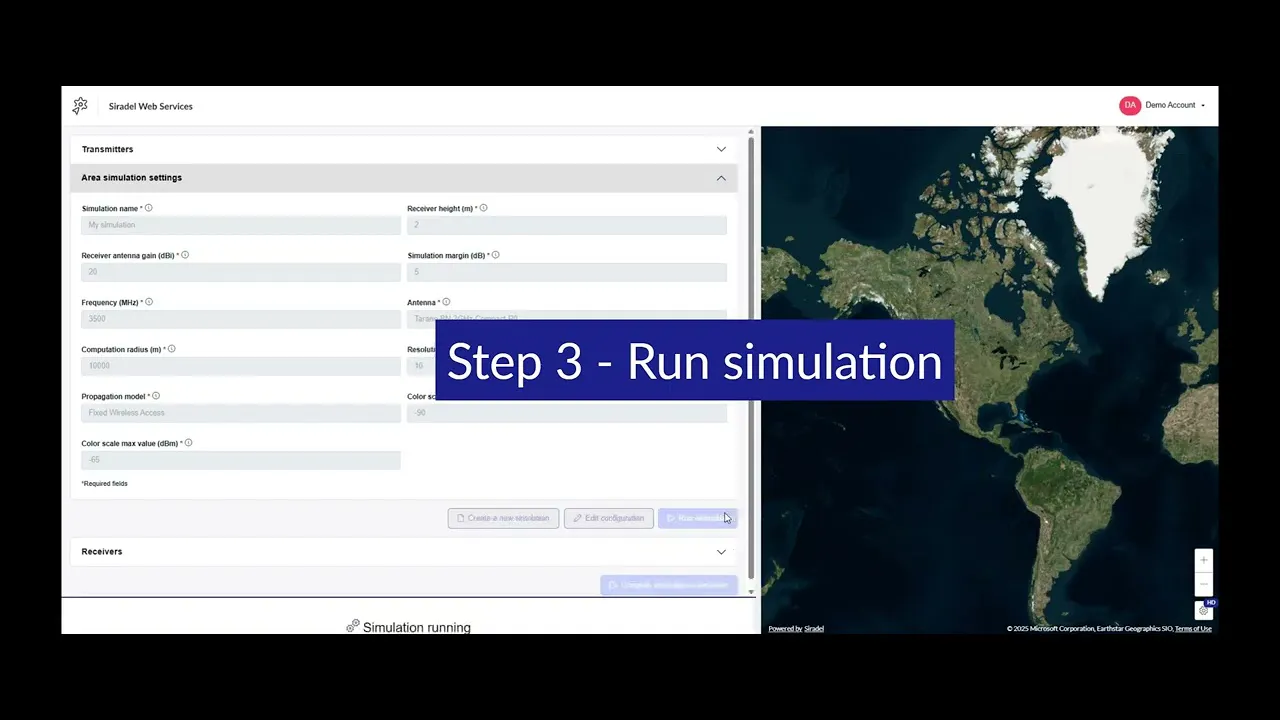Screen dimensions: 1280x720
Task: Show info for Receiver height field
Action: click(483, 208)
